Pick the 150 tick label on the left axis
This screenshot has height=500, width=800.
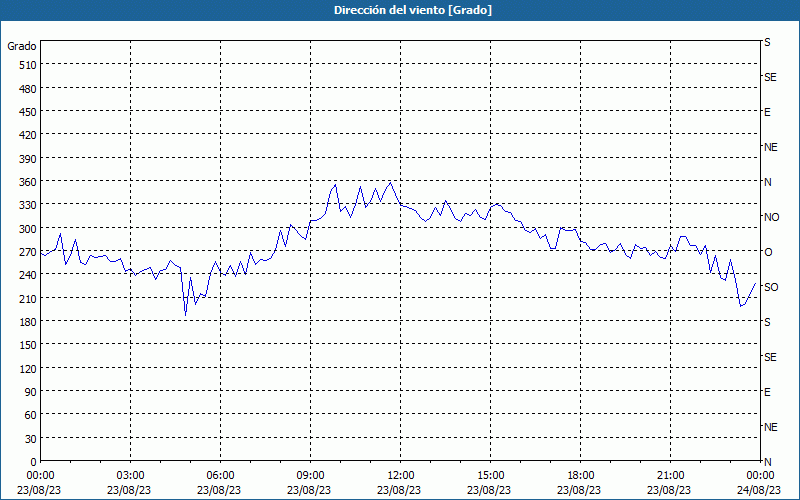point(28,345)
